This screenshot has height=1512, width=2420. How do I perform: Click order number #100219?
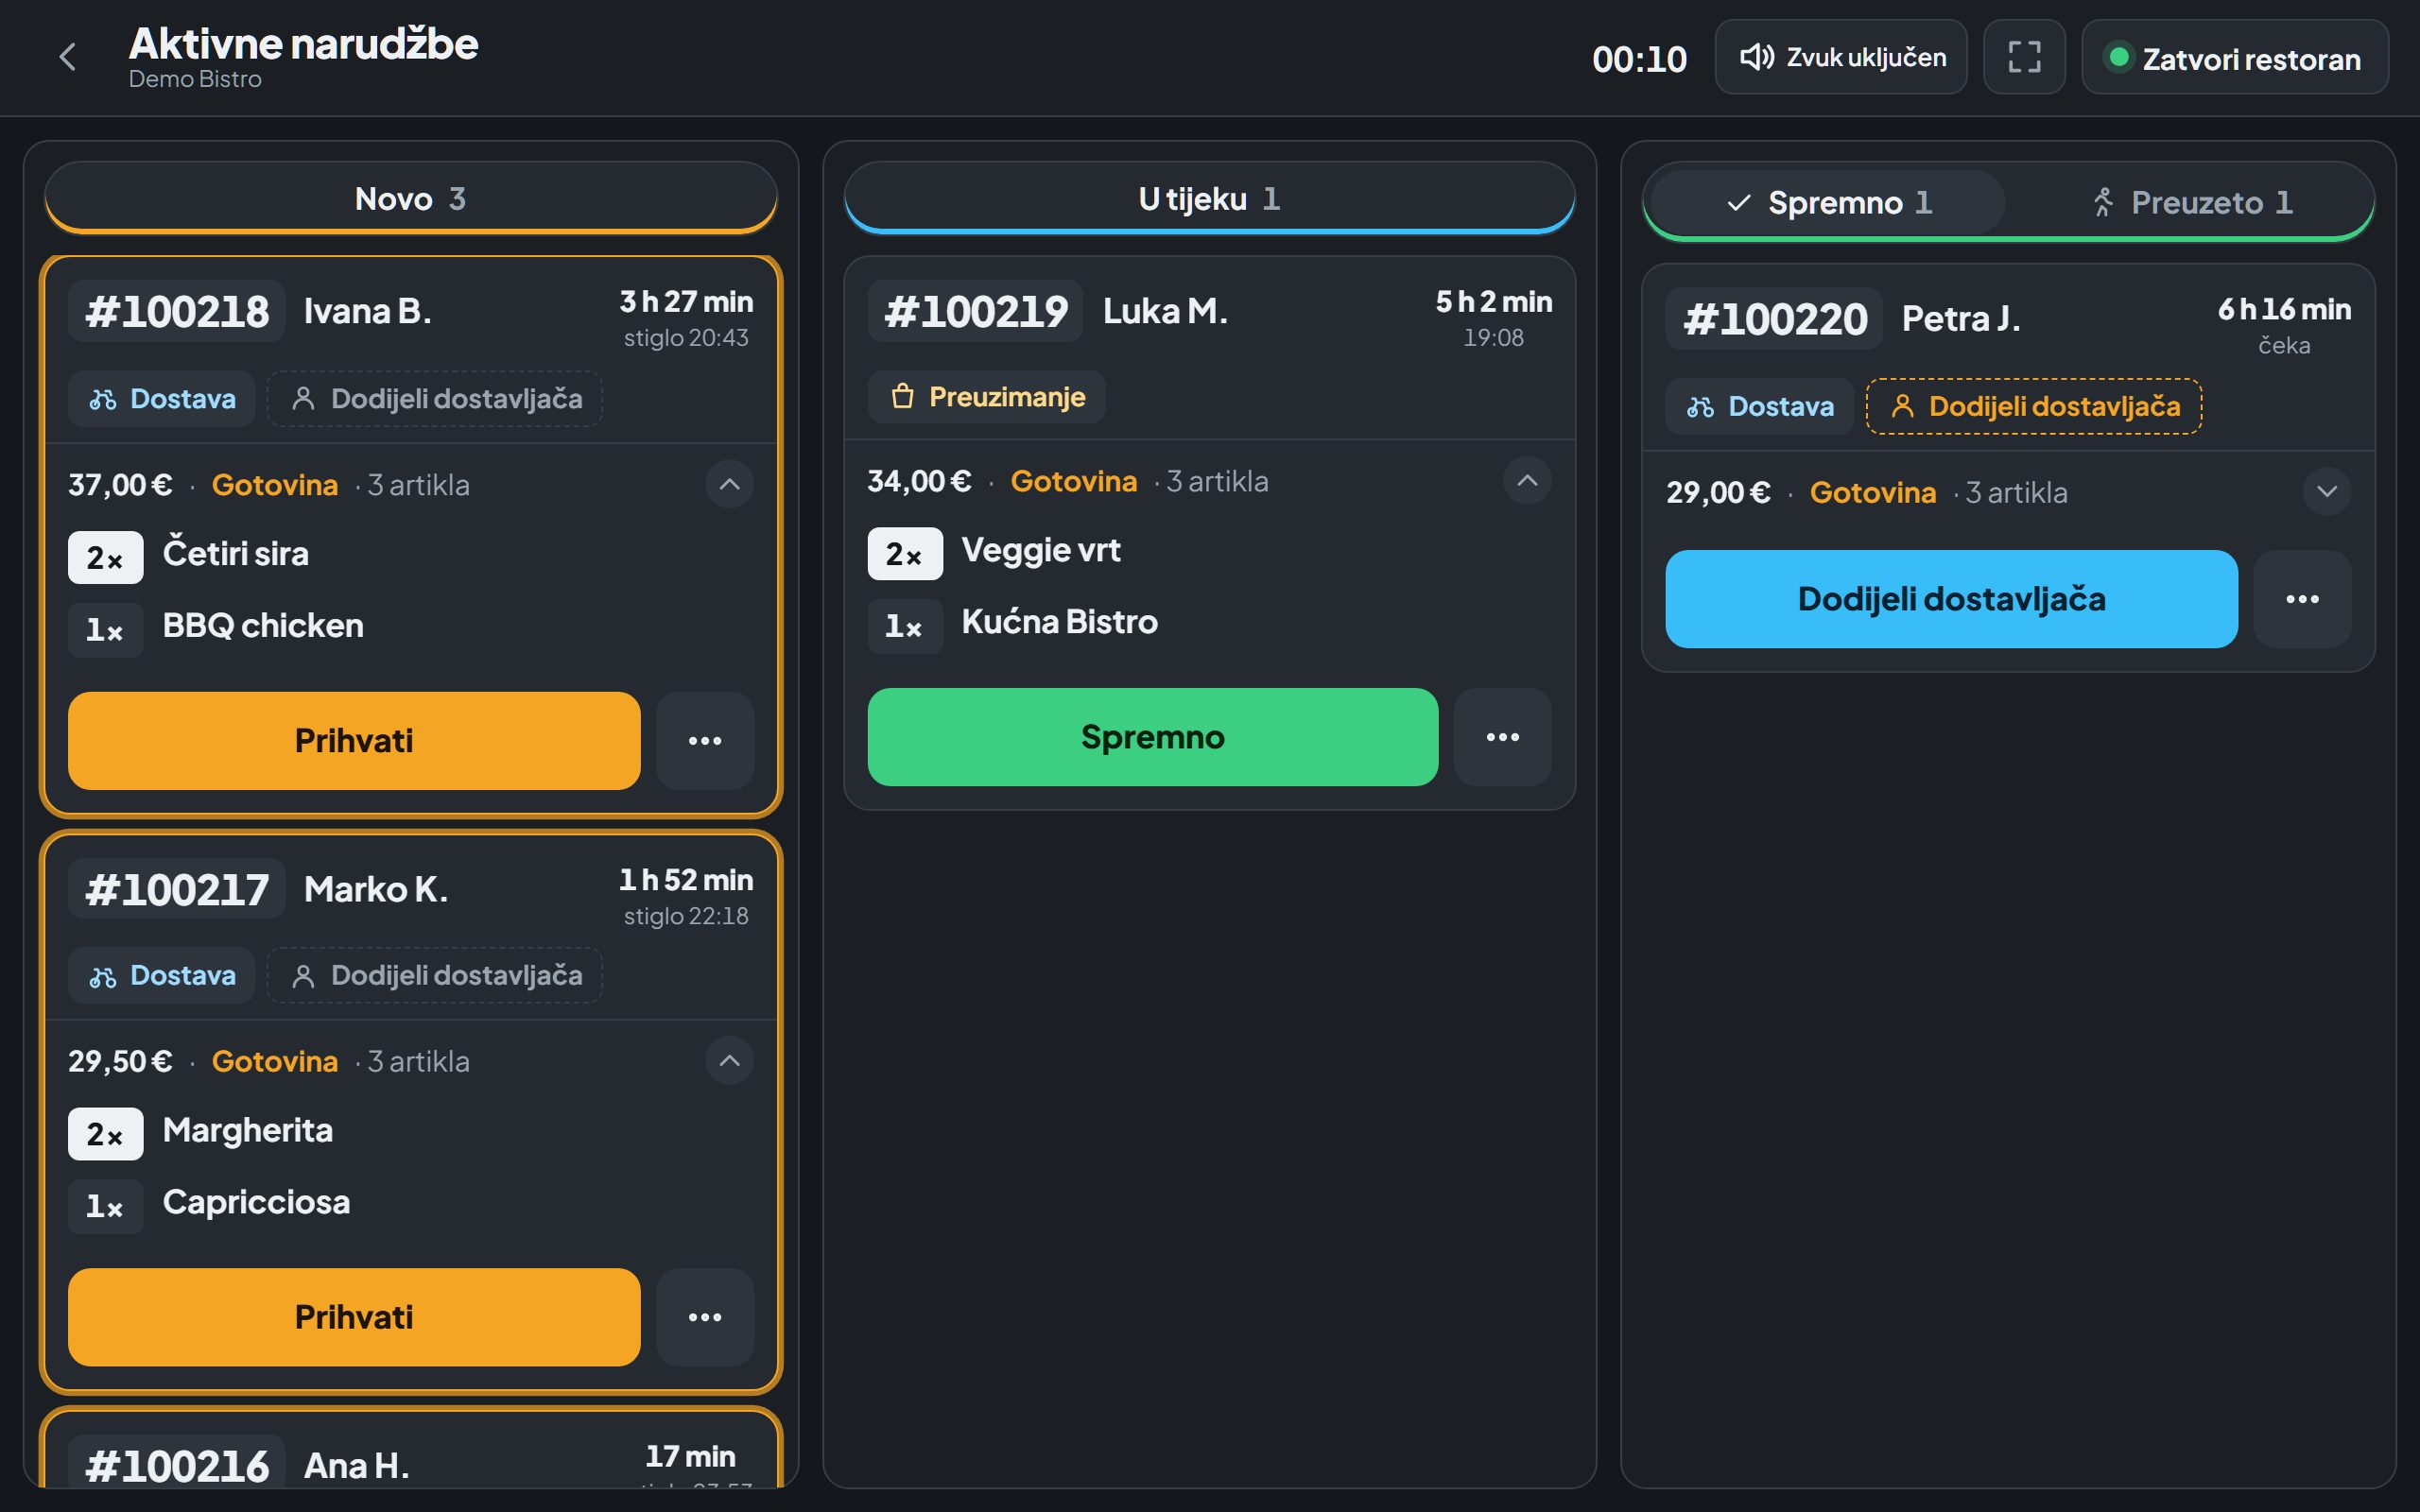coord(975,311)
